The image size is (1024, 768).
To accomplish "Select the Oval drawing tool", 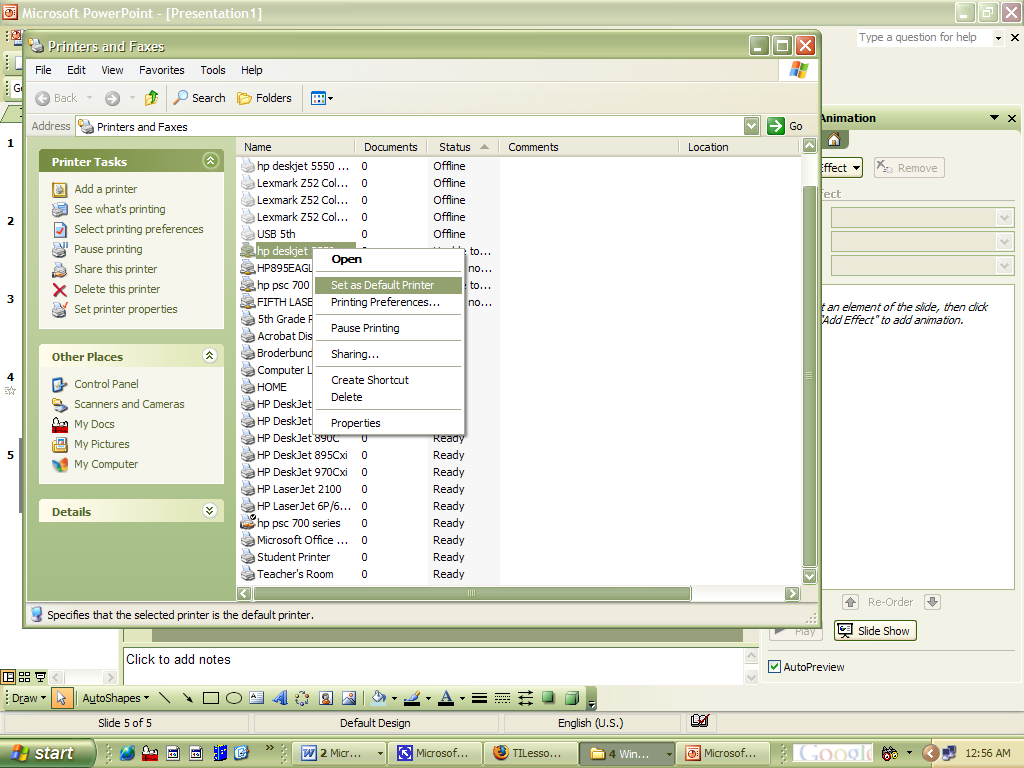I will [234, 698].
